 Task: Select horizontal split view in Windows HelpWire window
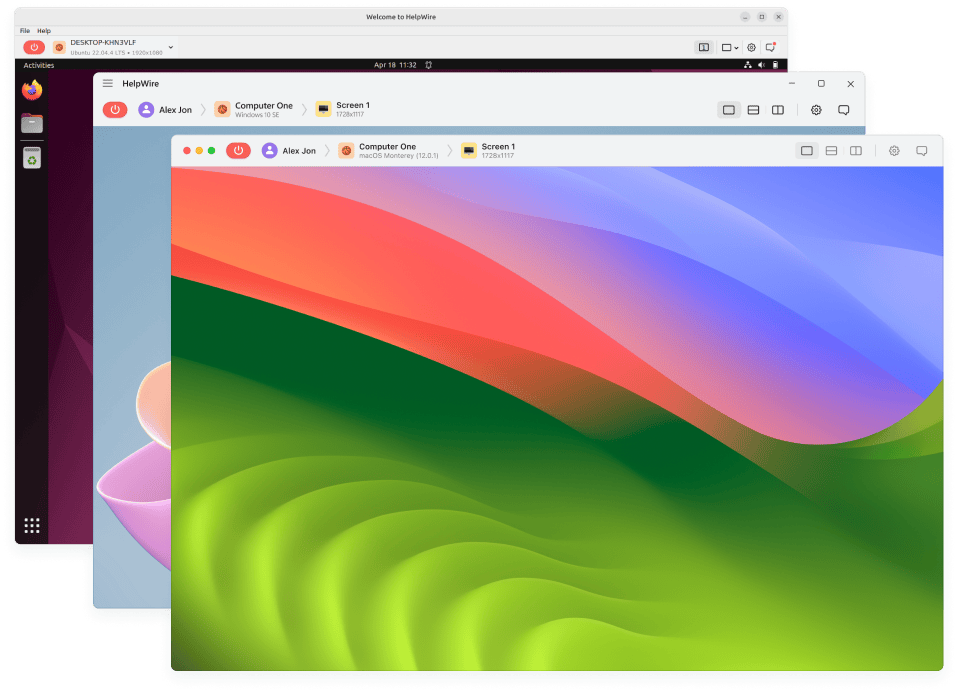pos(753,110)
